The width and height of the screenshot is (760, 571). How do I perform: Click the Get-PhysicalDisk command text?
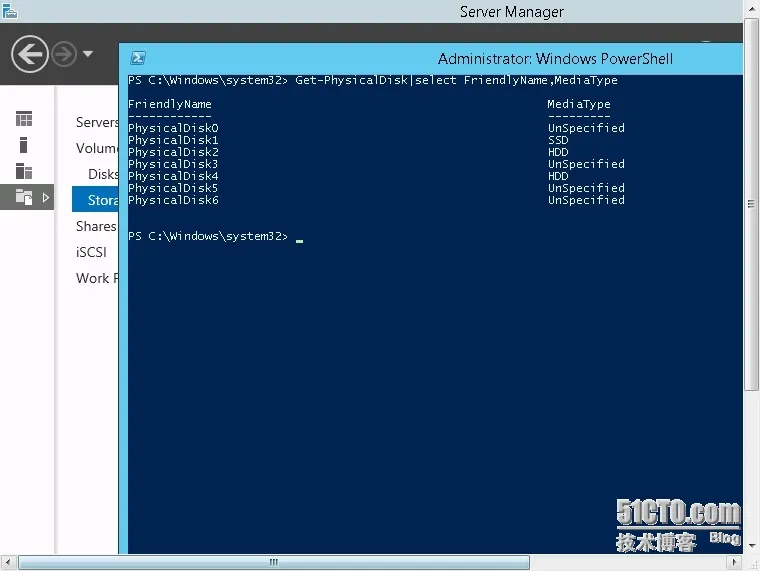(x=456, y=80)
